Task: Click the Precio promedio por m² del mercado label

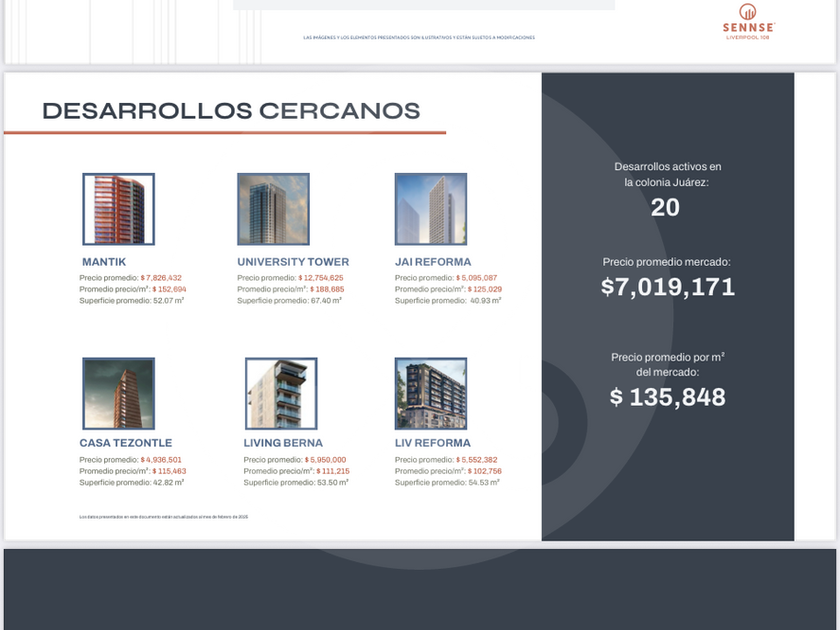Action: pos(668,364)
